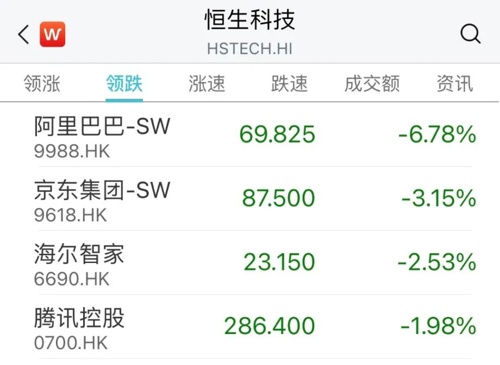Tap the 286.400 Tencent price
Image resolution: width=500 pixels, height=365 pixels.
coord(270,326)
